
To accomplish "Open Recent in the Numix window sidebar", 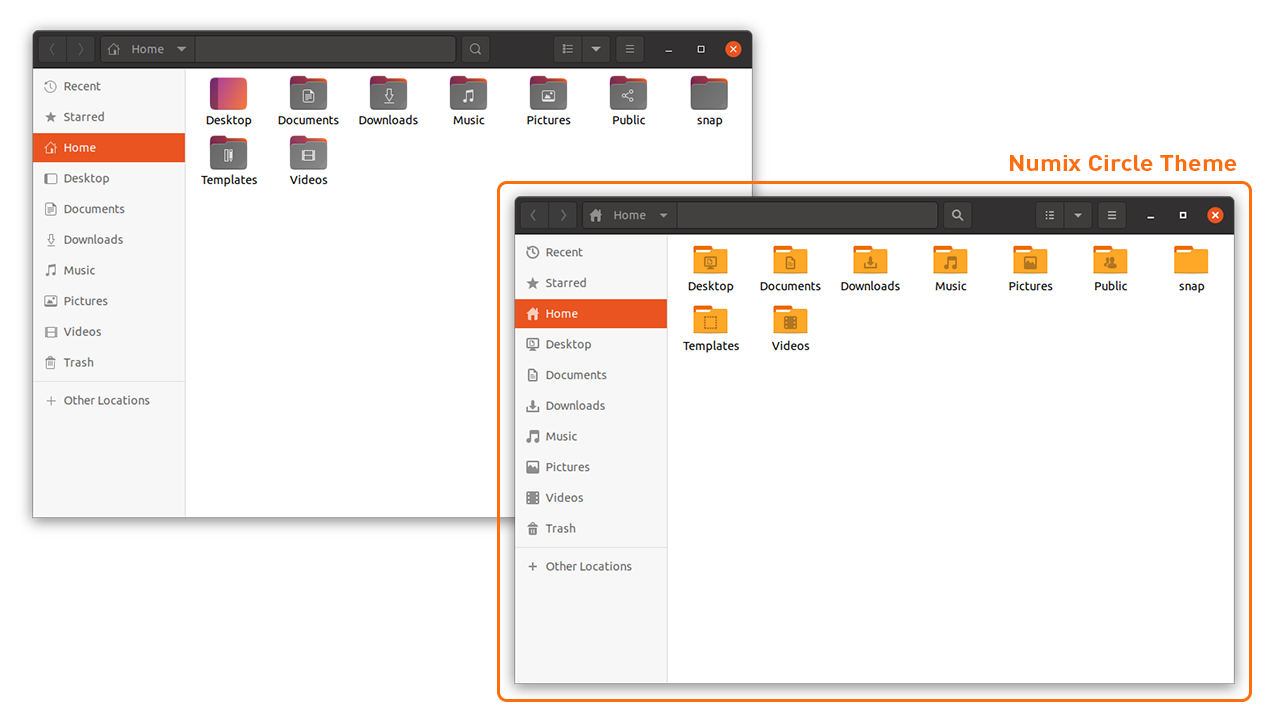I will 591,252.
